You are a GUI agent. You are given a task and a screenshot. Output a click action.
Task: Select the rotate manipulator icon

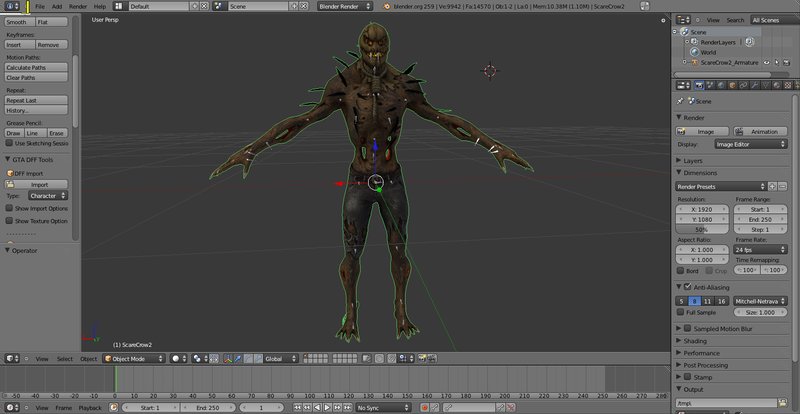click(247, 358)
